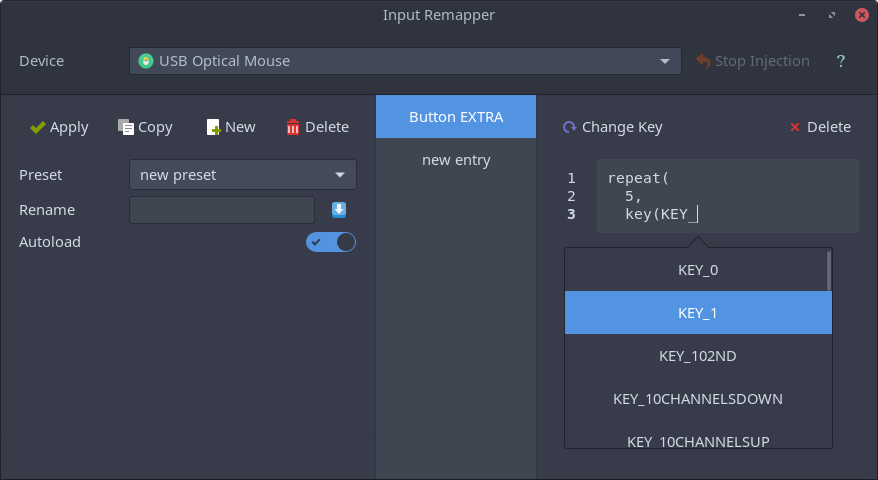Click the red trash Delete preset icon
This screenshot has height=480, width=878.
(x=293, y=127)
